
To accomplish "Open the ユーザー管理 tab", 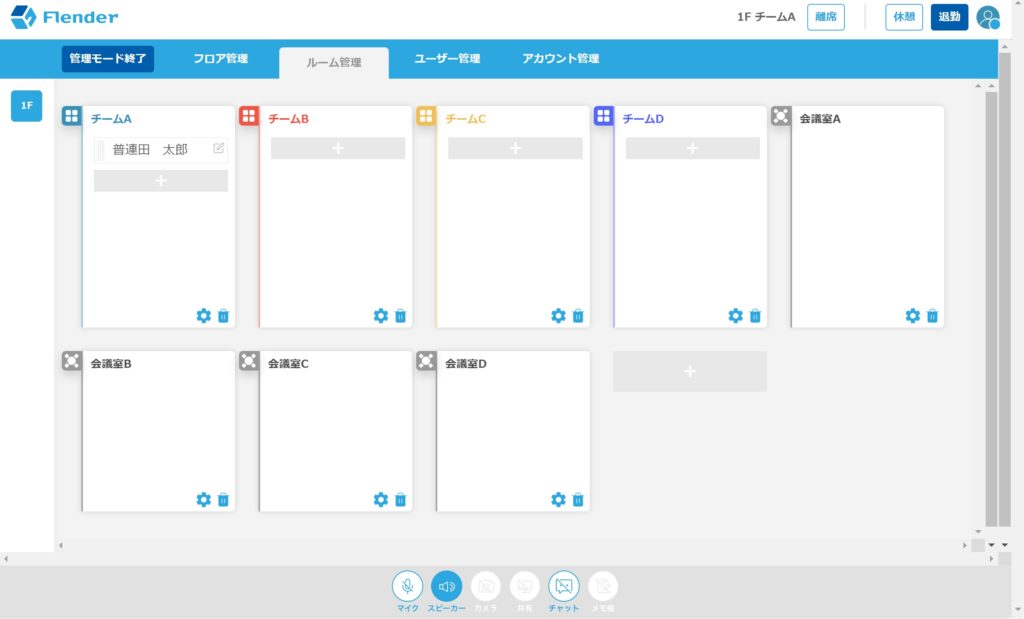I will (447, 59).
